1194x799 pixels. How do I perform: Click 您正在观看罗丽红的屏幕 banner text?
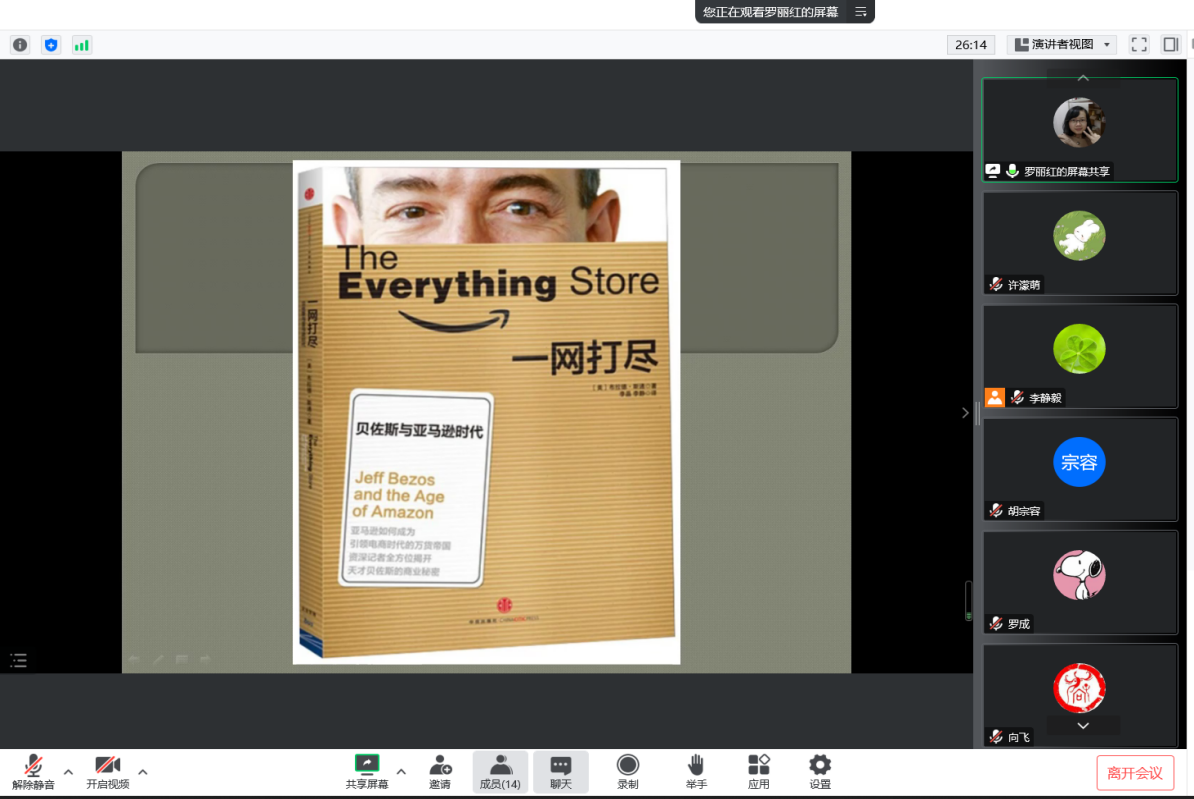point(770,11)
